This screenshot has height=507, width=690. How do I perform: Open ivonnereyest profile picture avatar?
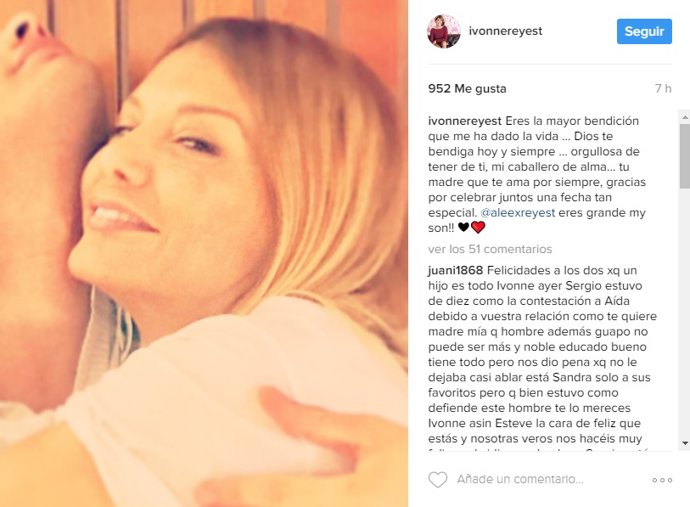444,31
